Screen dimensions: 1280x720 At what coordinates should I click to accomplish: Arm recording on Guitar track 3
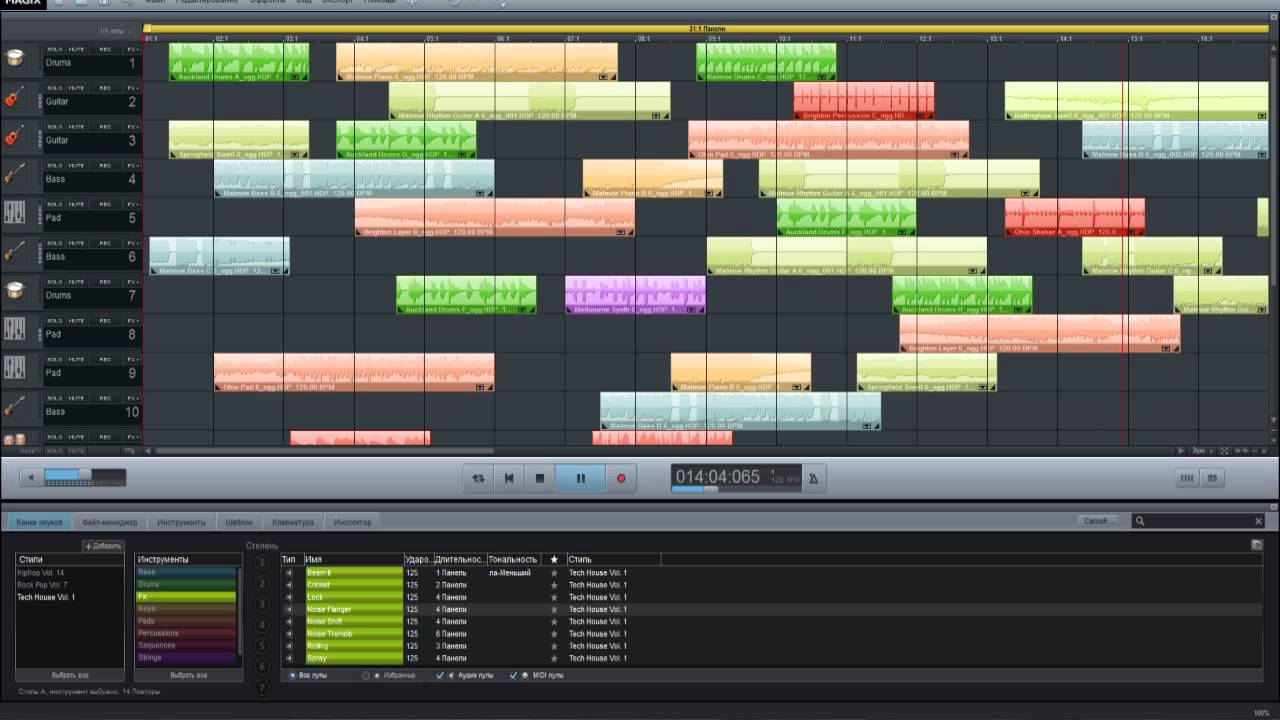[105, 127]
